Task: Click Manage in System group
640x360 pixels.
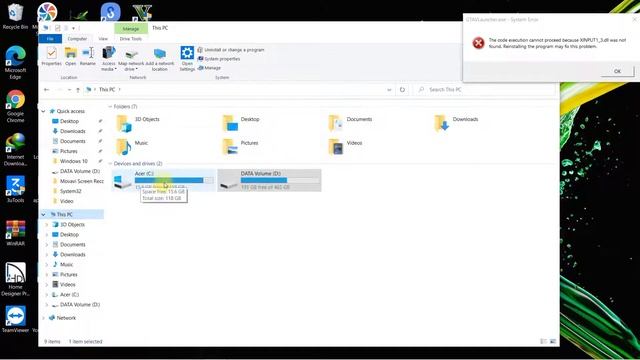Action: pos(209,68)
